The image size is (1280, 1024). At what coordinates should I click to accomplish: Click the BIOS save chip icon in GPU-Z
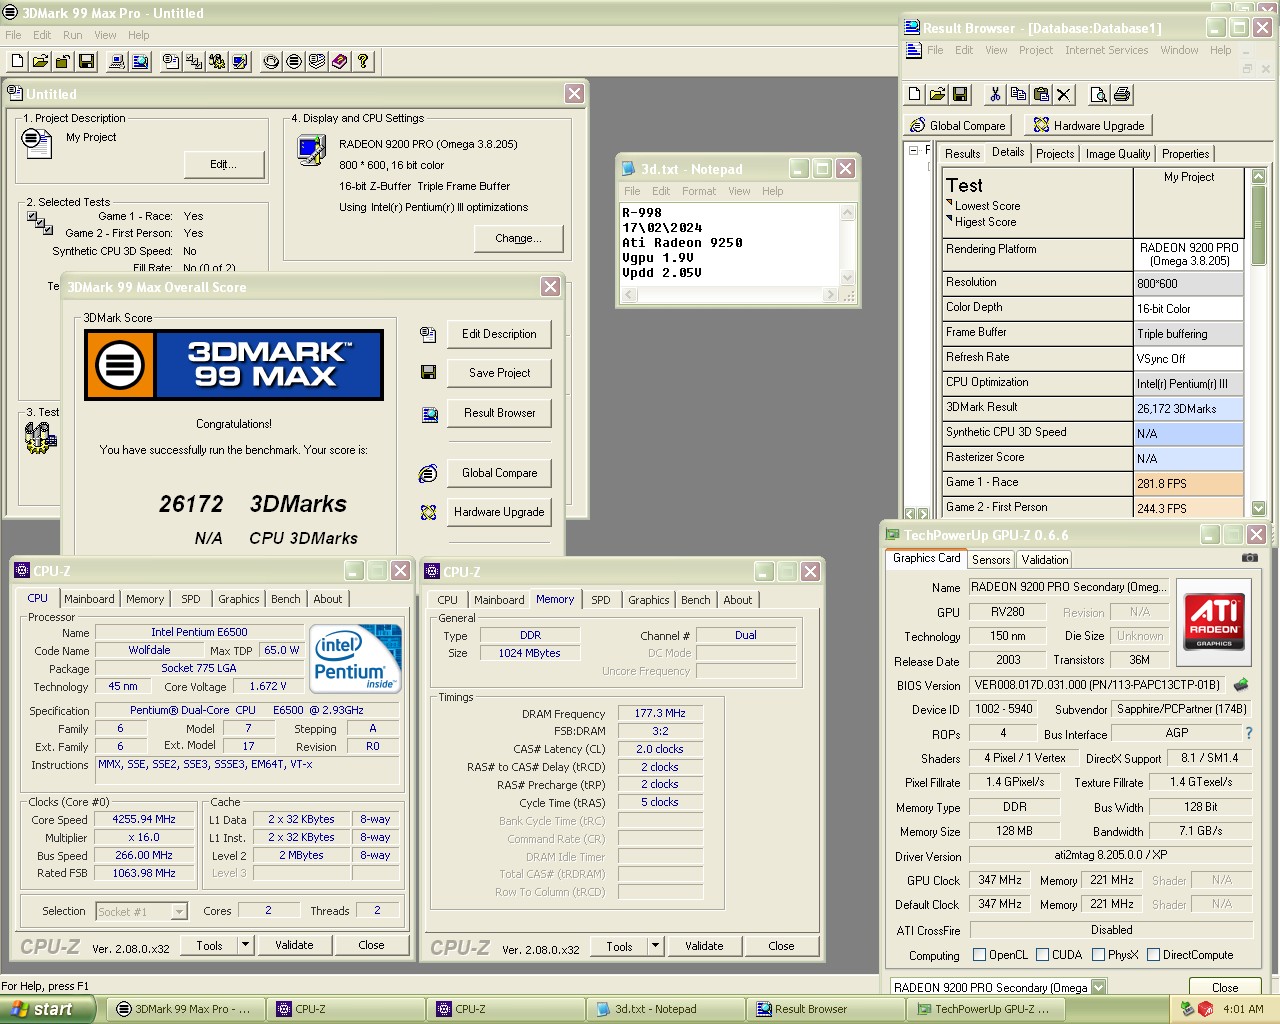coord(1241,685)
